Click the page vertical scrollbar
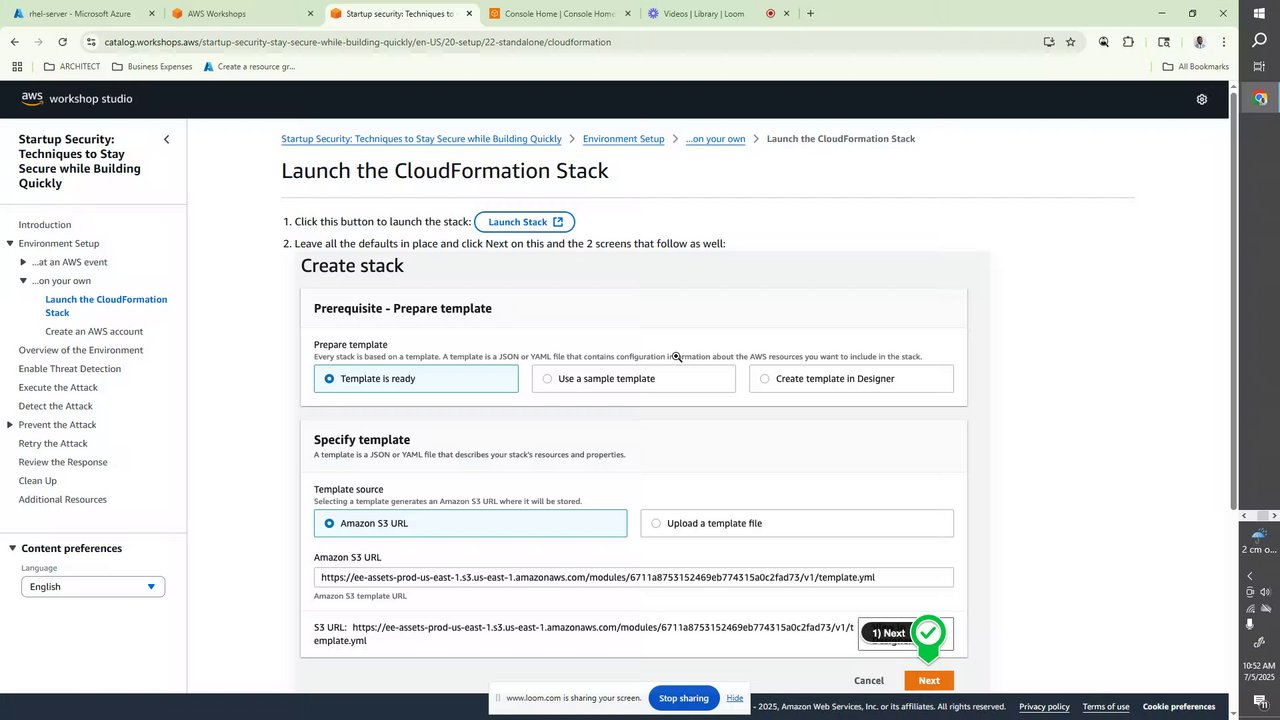 coord(1234,300)
